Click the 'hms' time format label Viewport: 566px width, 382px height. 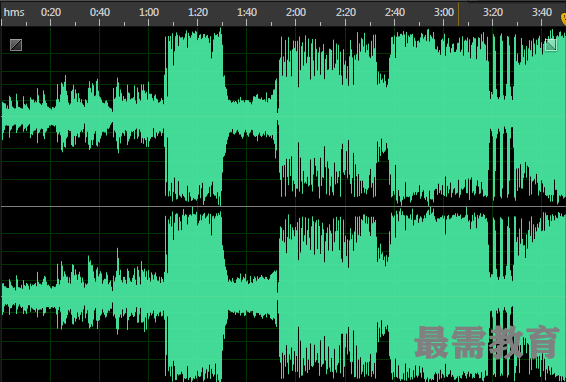(x=14, y=12)
